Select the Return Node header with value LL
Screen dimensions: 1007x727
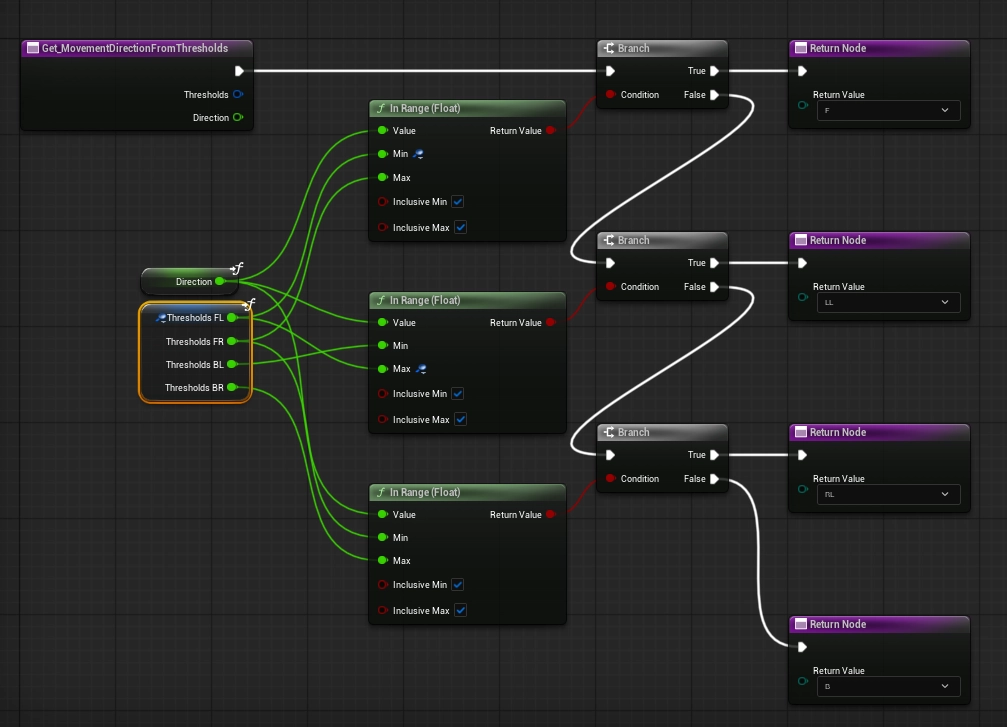click(879, 240)
